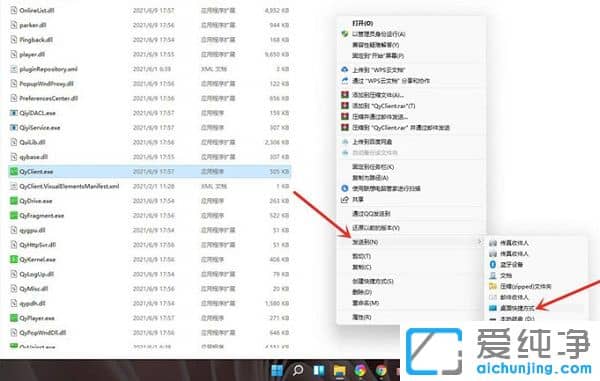
Task: Select the QyPopWndDll.dll file name
Action: (x=43, y=333)
